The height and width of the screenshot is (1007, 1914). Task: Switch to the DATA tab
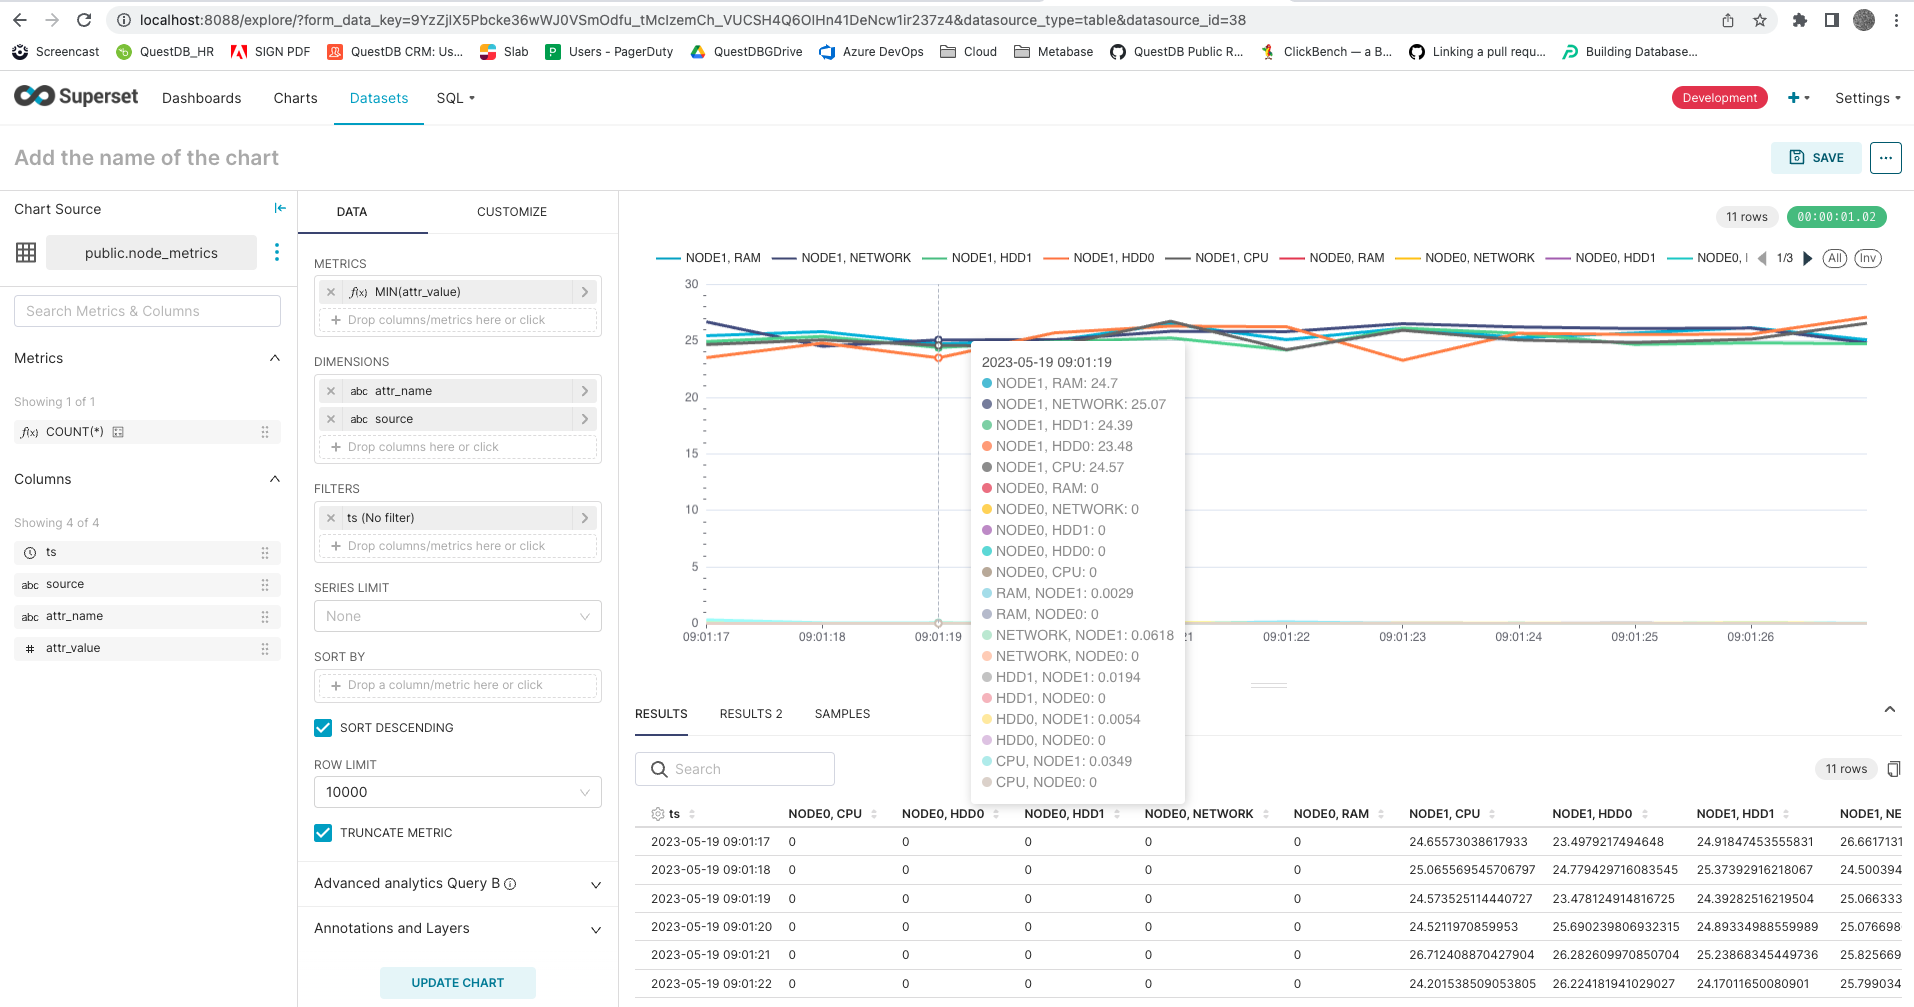(x=352, y=212)
